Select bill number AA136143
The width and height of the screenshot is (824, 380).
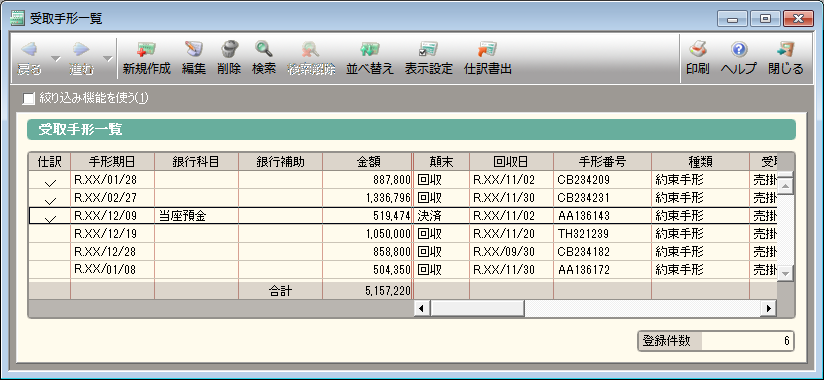(x=602, y=216)
